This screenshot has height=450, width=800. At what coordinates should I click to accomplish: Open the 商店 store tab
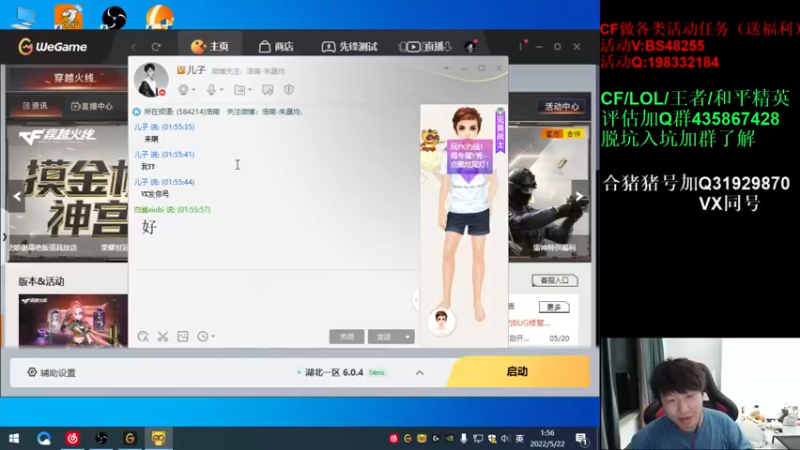click(276, 47)
